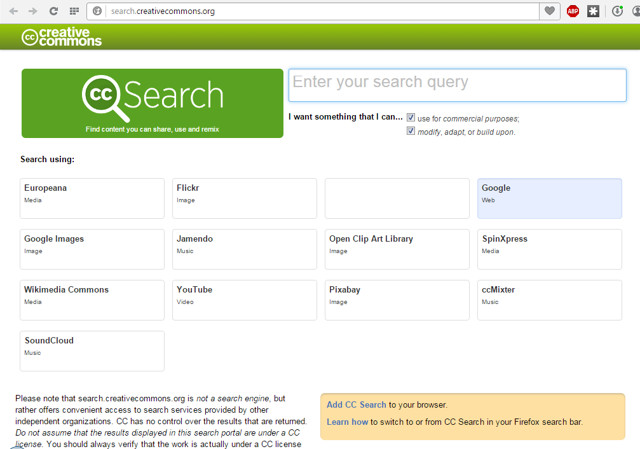640x449 pixels.
Task: Click the heart bookmark icon
Action: [550, 11]
